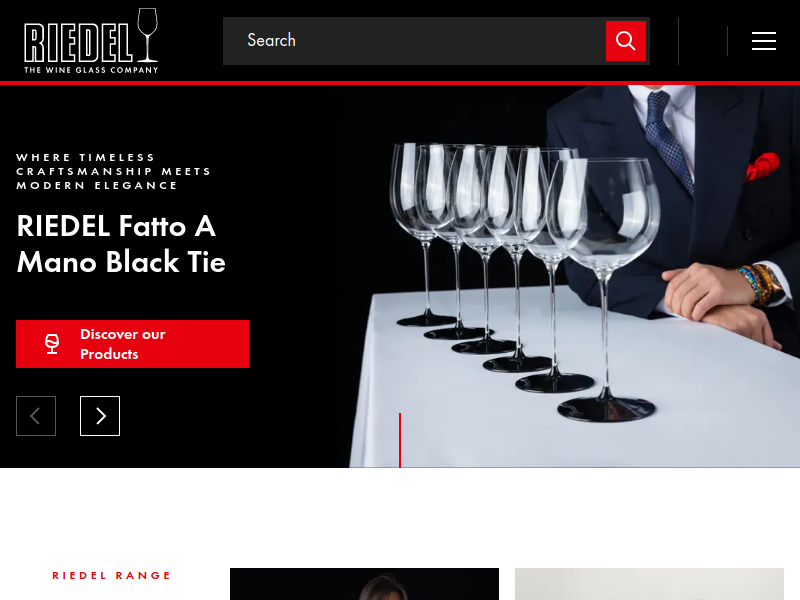800x600 pixels.
Task: Open RIEDEL Fatto A Mano Black Tie heading
Action: tap(121, 244)
